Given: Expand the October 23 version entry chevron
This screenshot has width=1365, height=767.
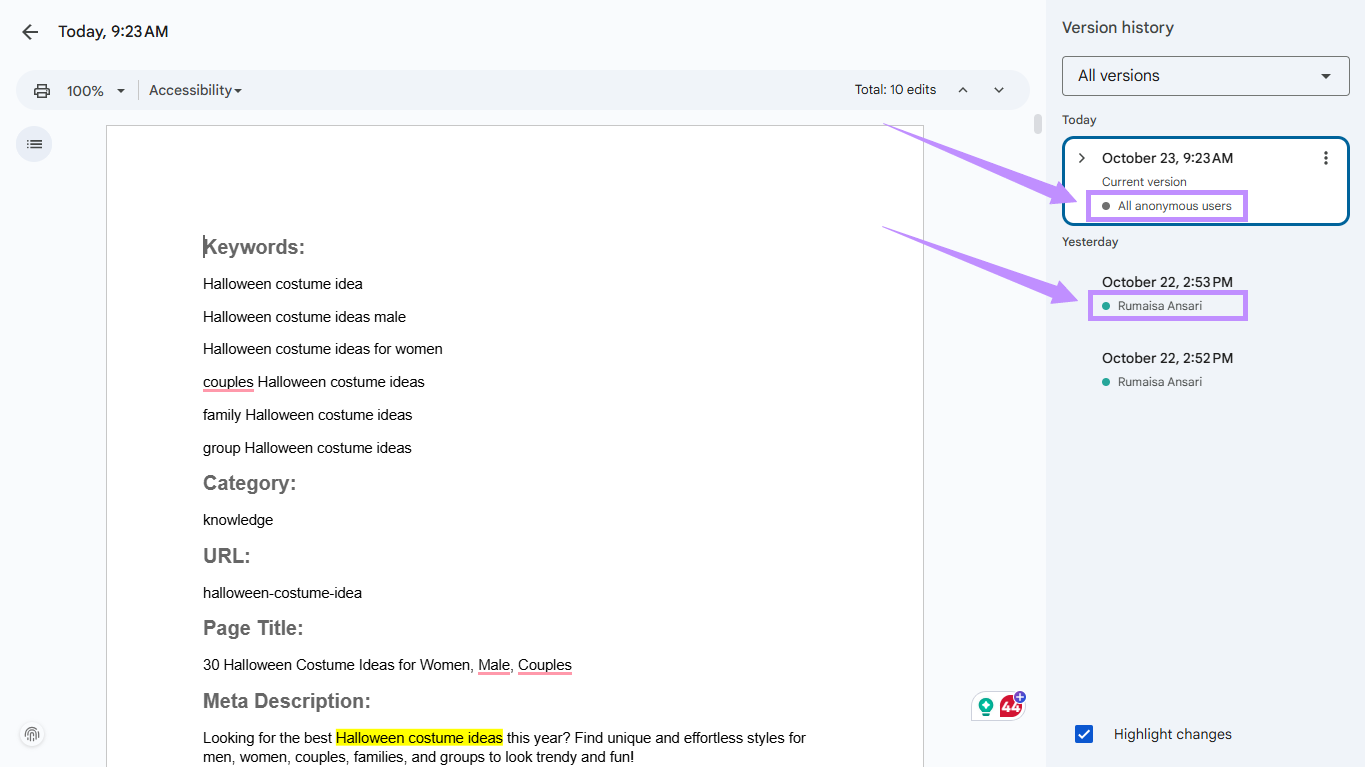Looking at the screenshot, I should [1080, 157].
